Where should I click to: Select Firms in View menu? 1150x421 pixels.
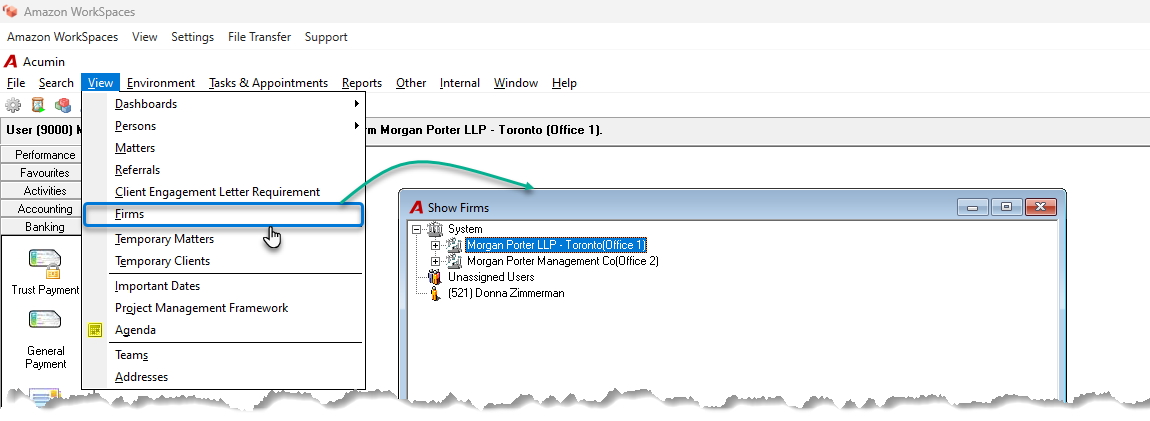(224, 215)
